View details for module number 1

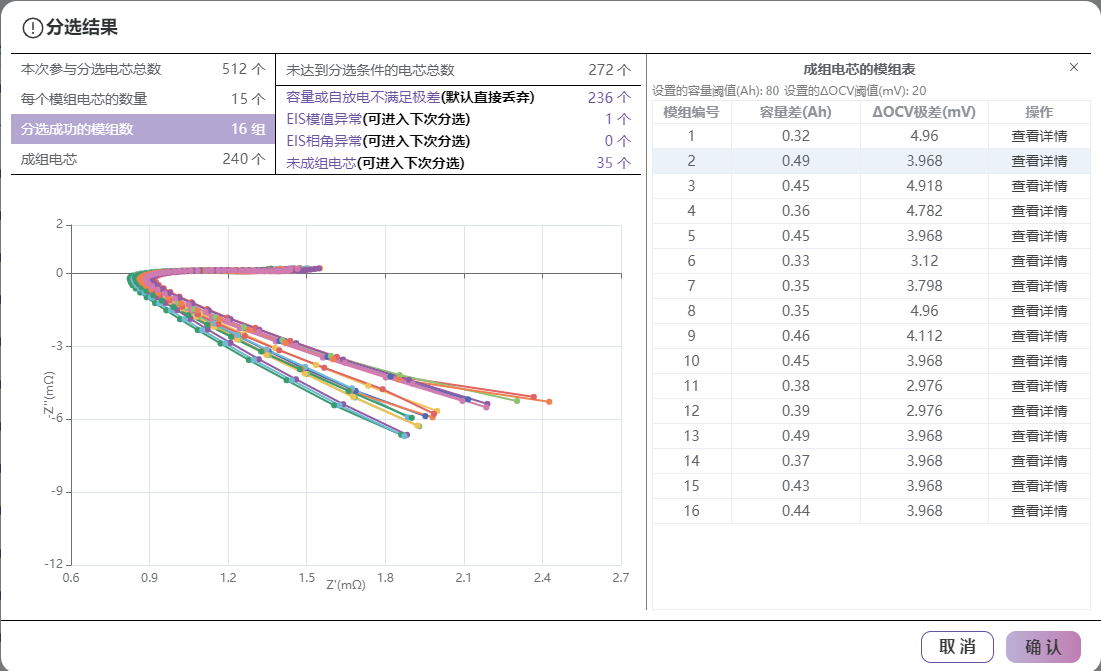1038,136
